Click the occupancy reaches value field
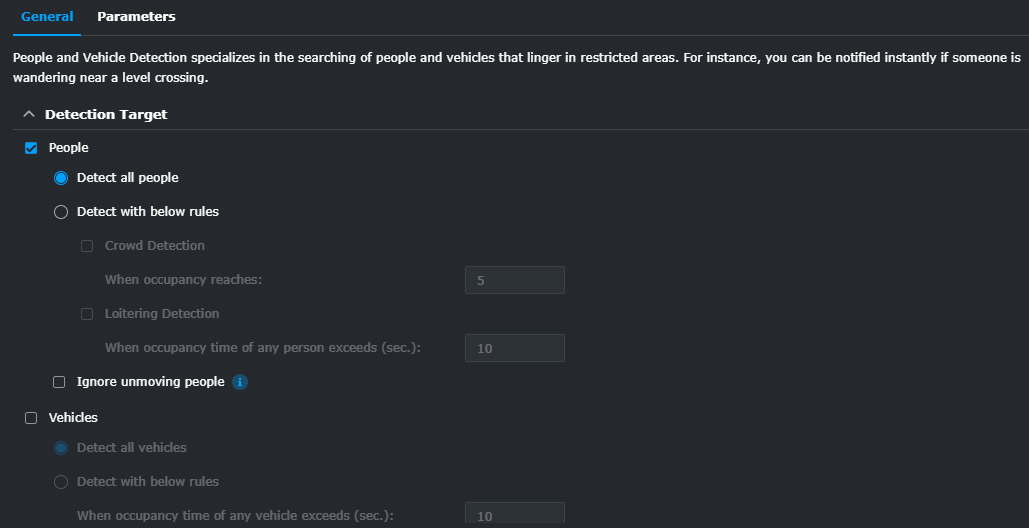This screenshot has width=1029, height=528. pyautogui.click(x=515, y=280)
